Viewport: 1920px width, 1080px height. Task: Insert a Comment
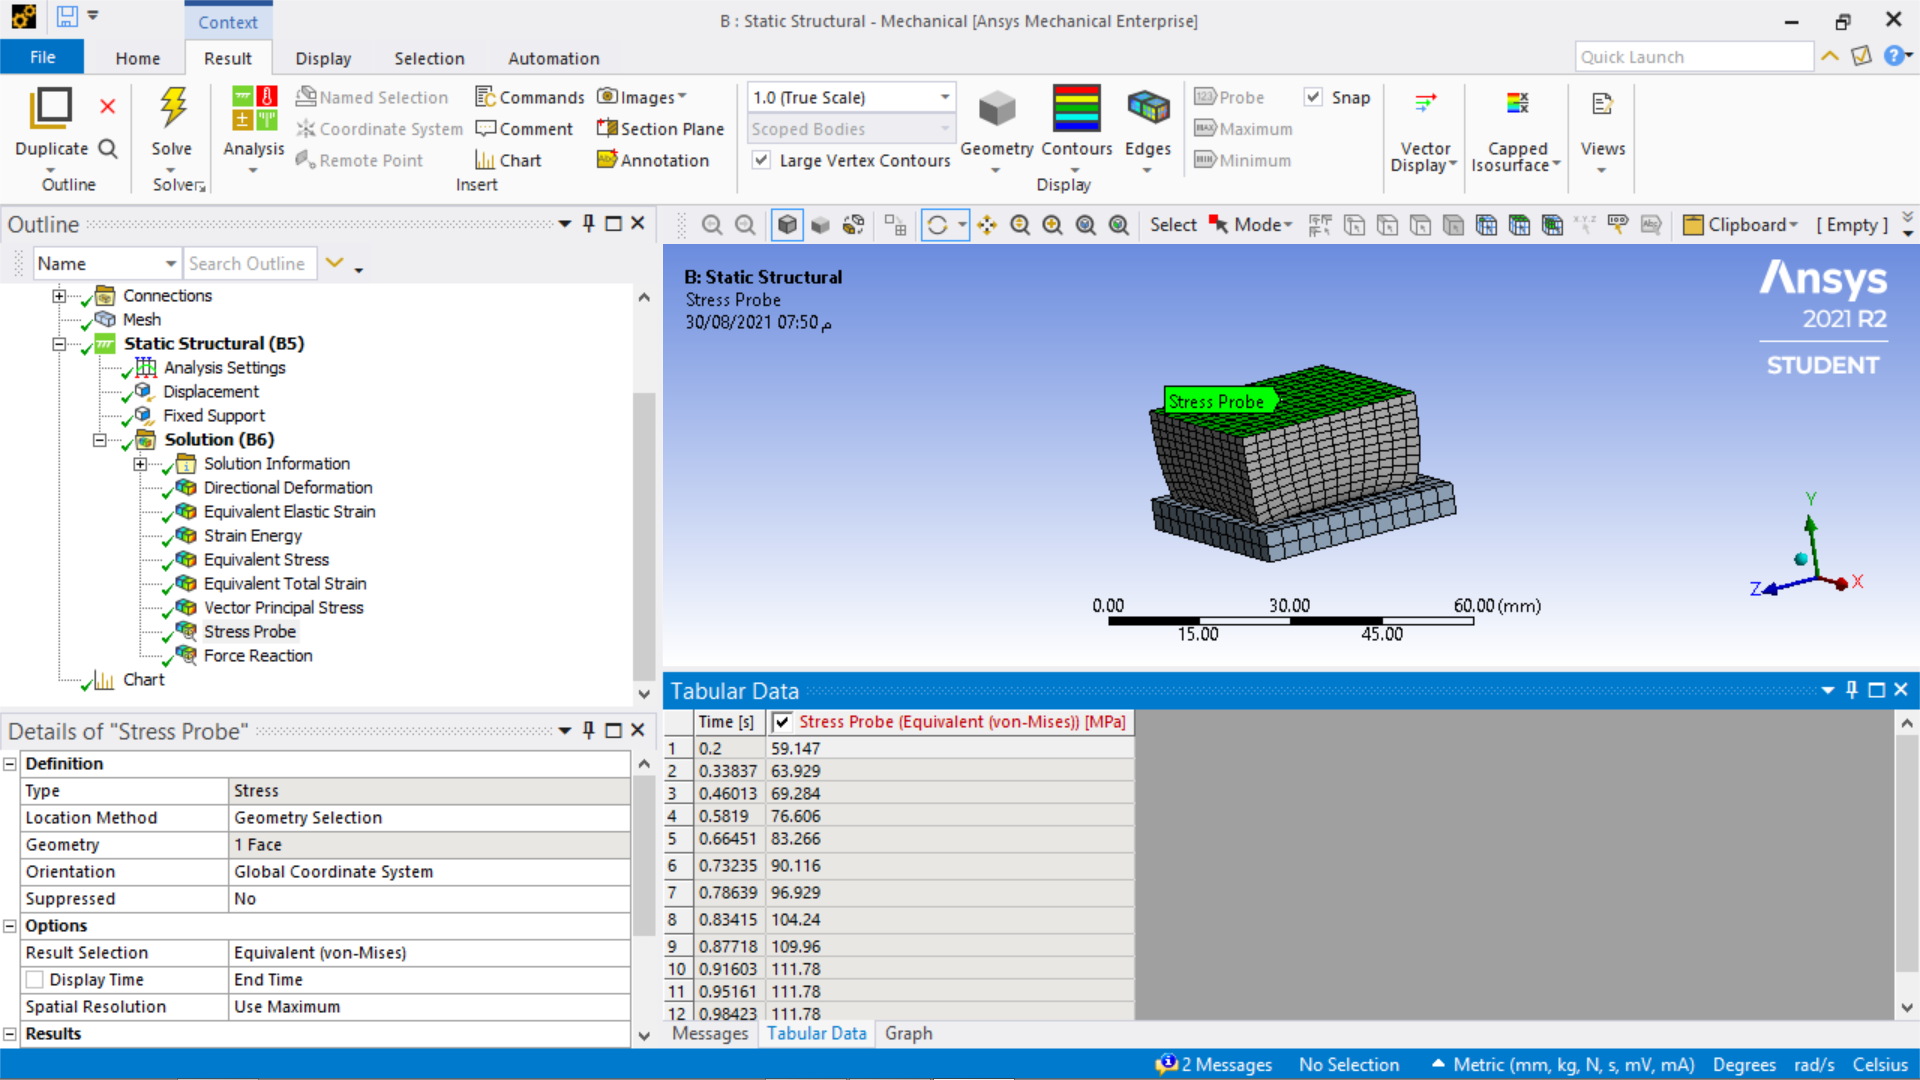click(x=524, y=129)
